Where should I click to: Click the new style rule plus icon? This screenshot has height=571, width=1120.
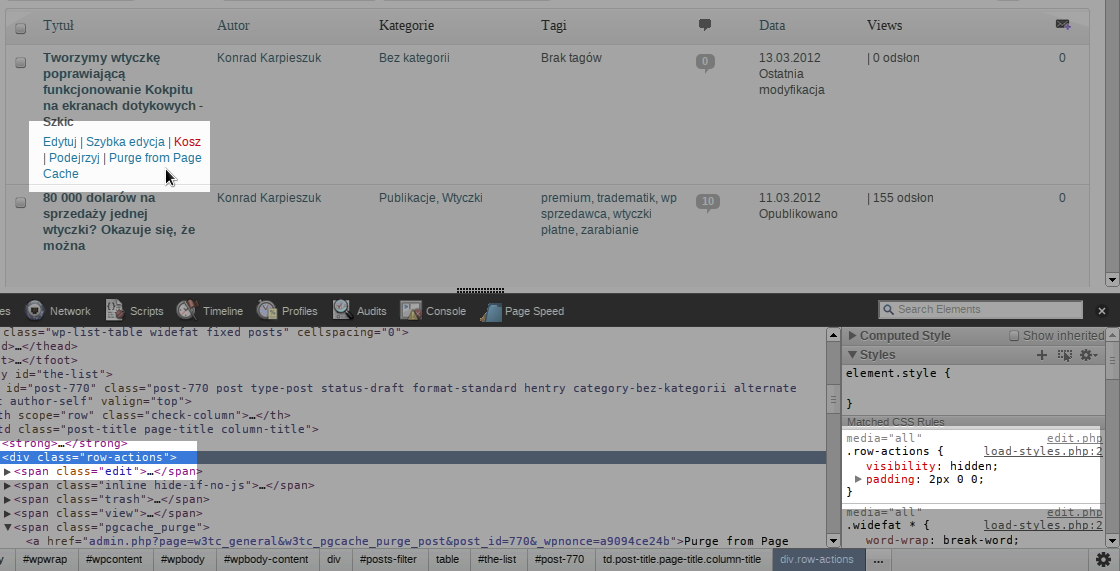(1041, 355)
